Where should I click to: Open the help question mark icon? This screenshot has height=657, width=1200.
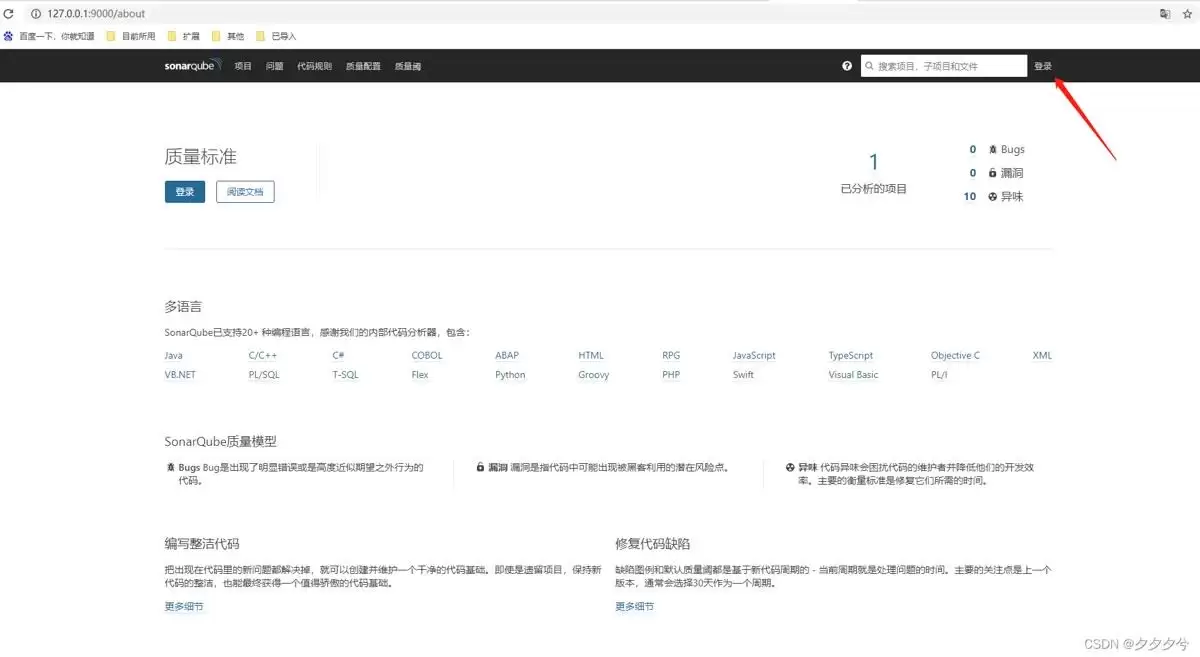point(847,66)
